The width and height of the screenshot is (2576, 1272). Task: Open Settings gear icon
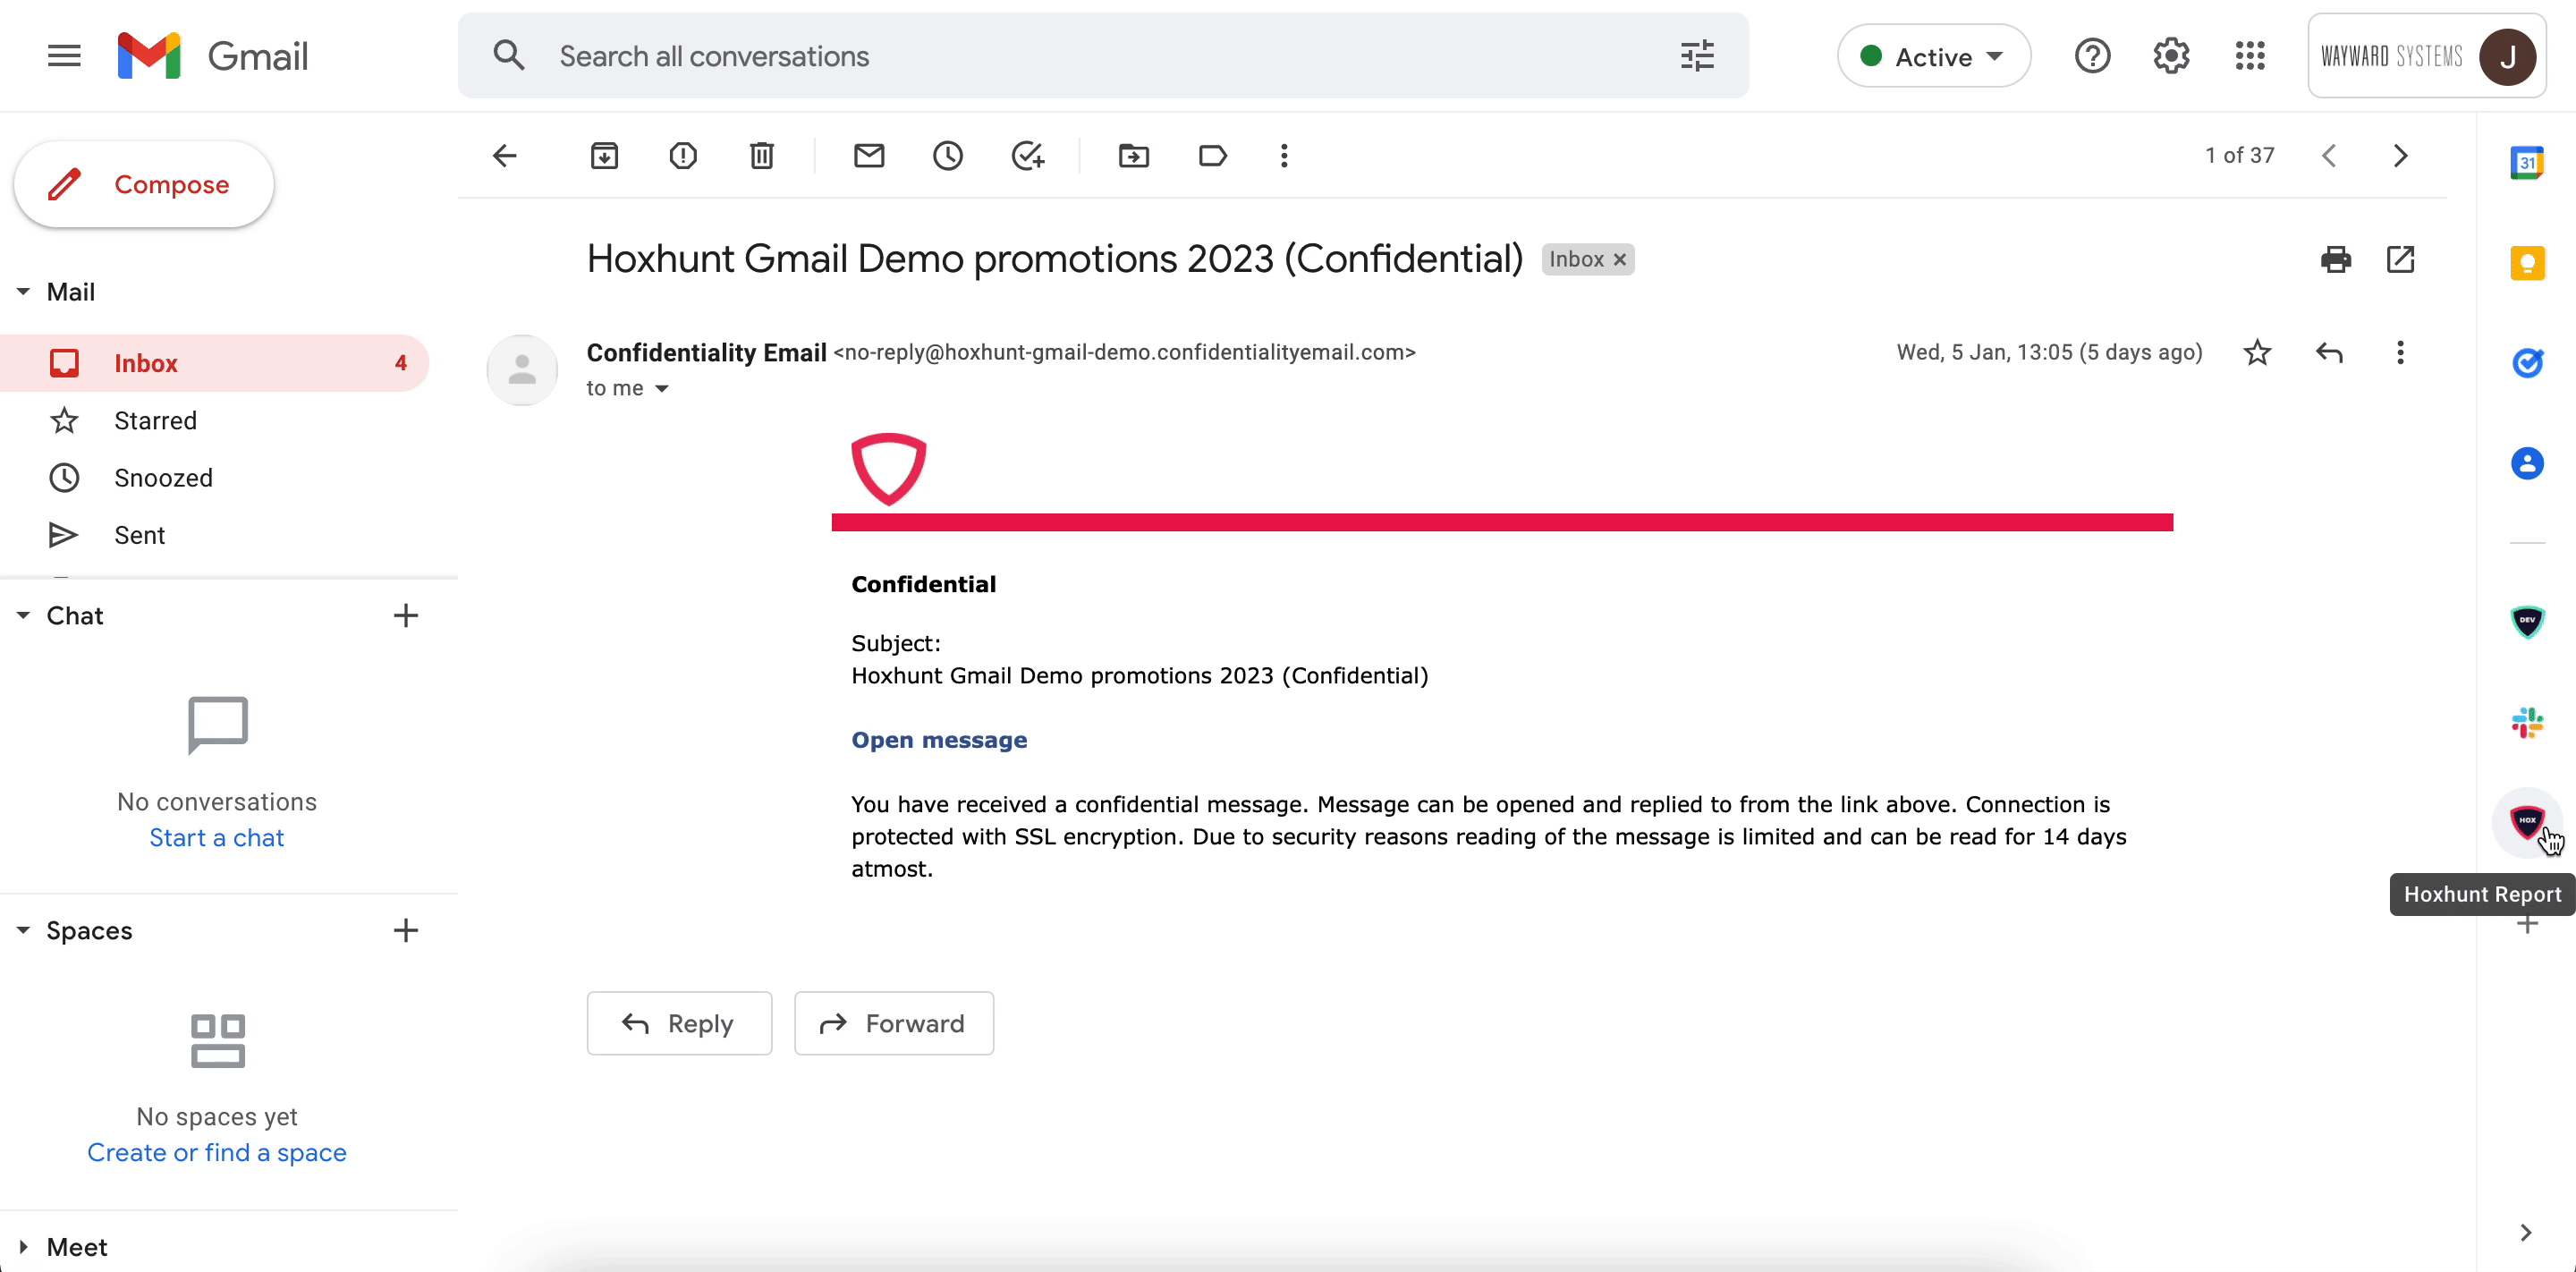[x=2171, y=56]
